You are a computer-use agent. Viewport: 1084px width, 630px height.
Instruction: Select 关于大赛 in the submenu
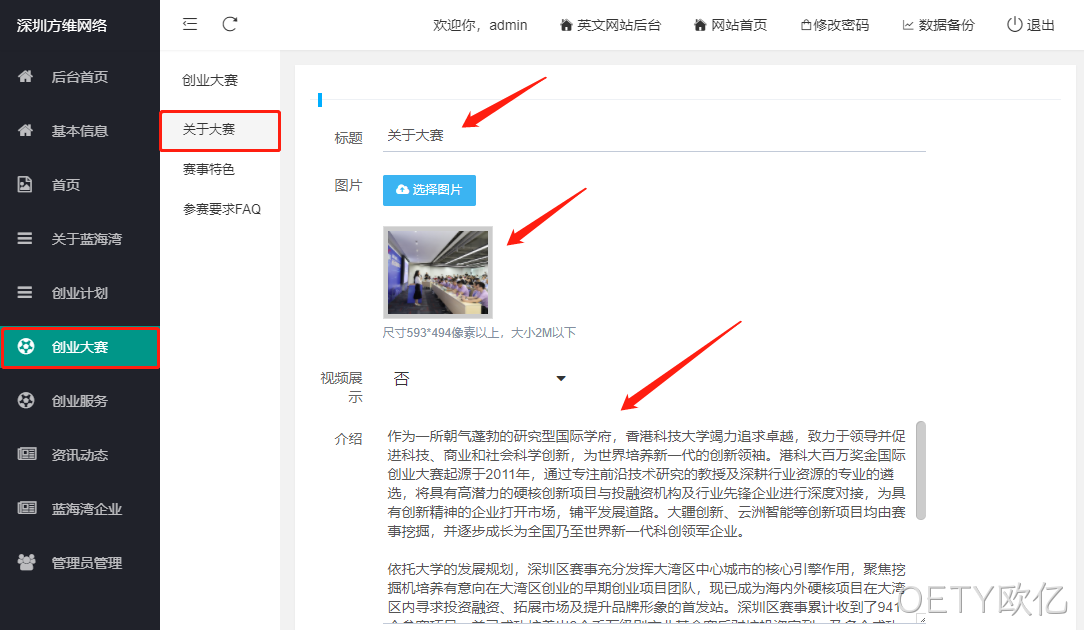[220, 130]
